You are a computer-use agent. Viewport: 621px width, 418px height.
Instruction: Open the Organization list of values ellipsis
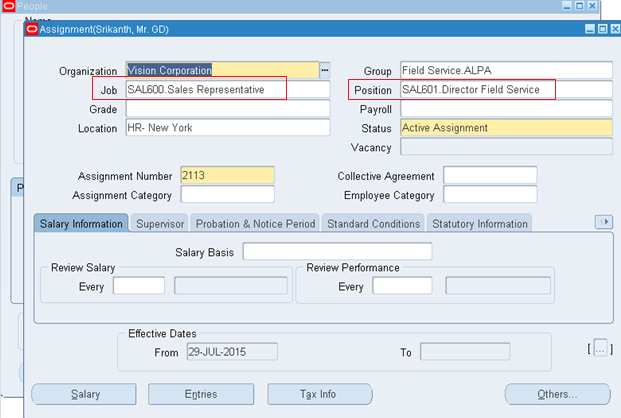click(x=324, y=71)
